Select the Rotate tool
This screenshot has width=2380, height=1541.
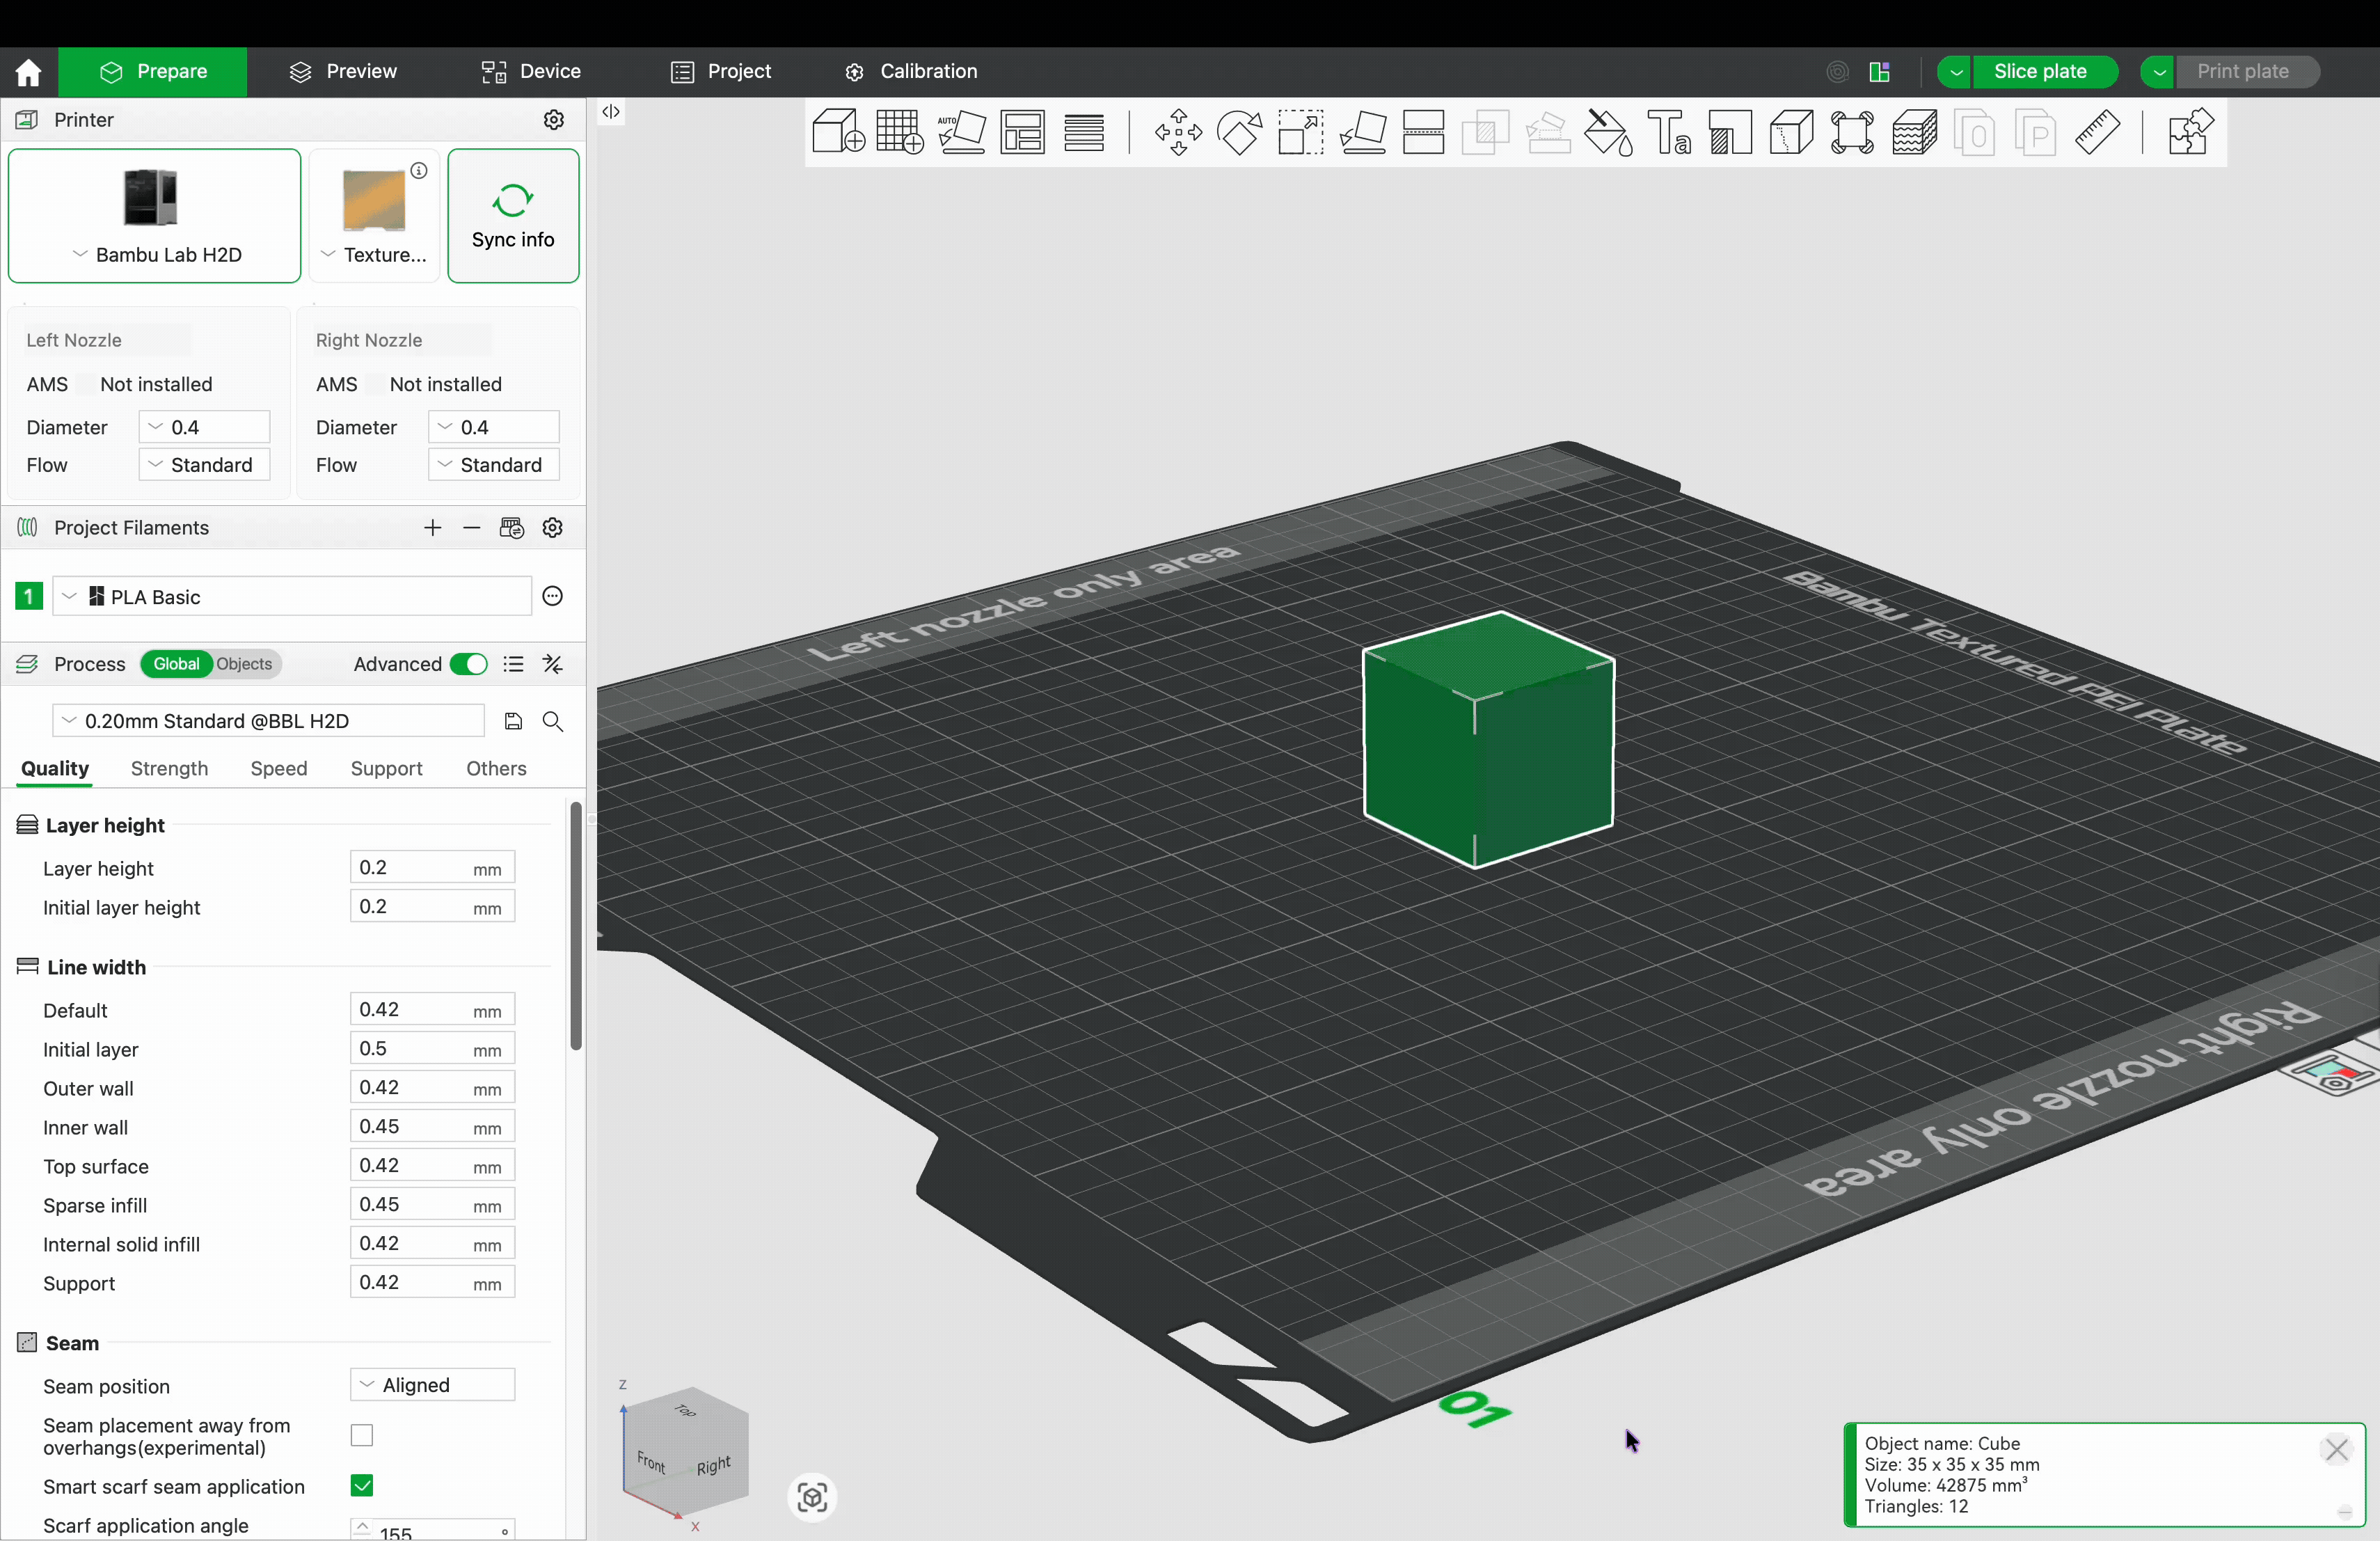click(x=1239, y=132)
